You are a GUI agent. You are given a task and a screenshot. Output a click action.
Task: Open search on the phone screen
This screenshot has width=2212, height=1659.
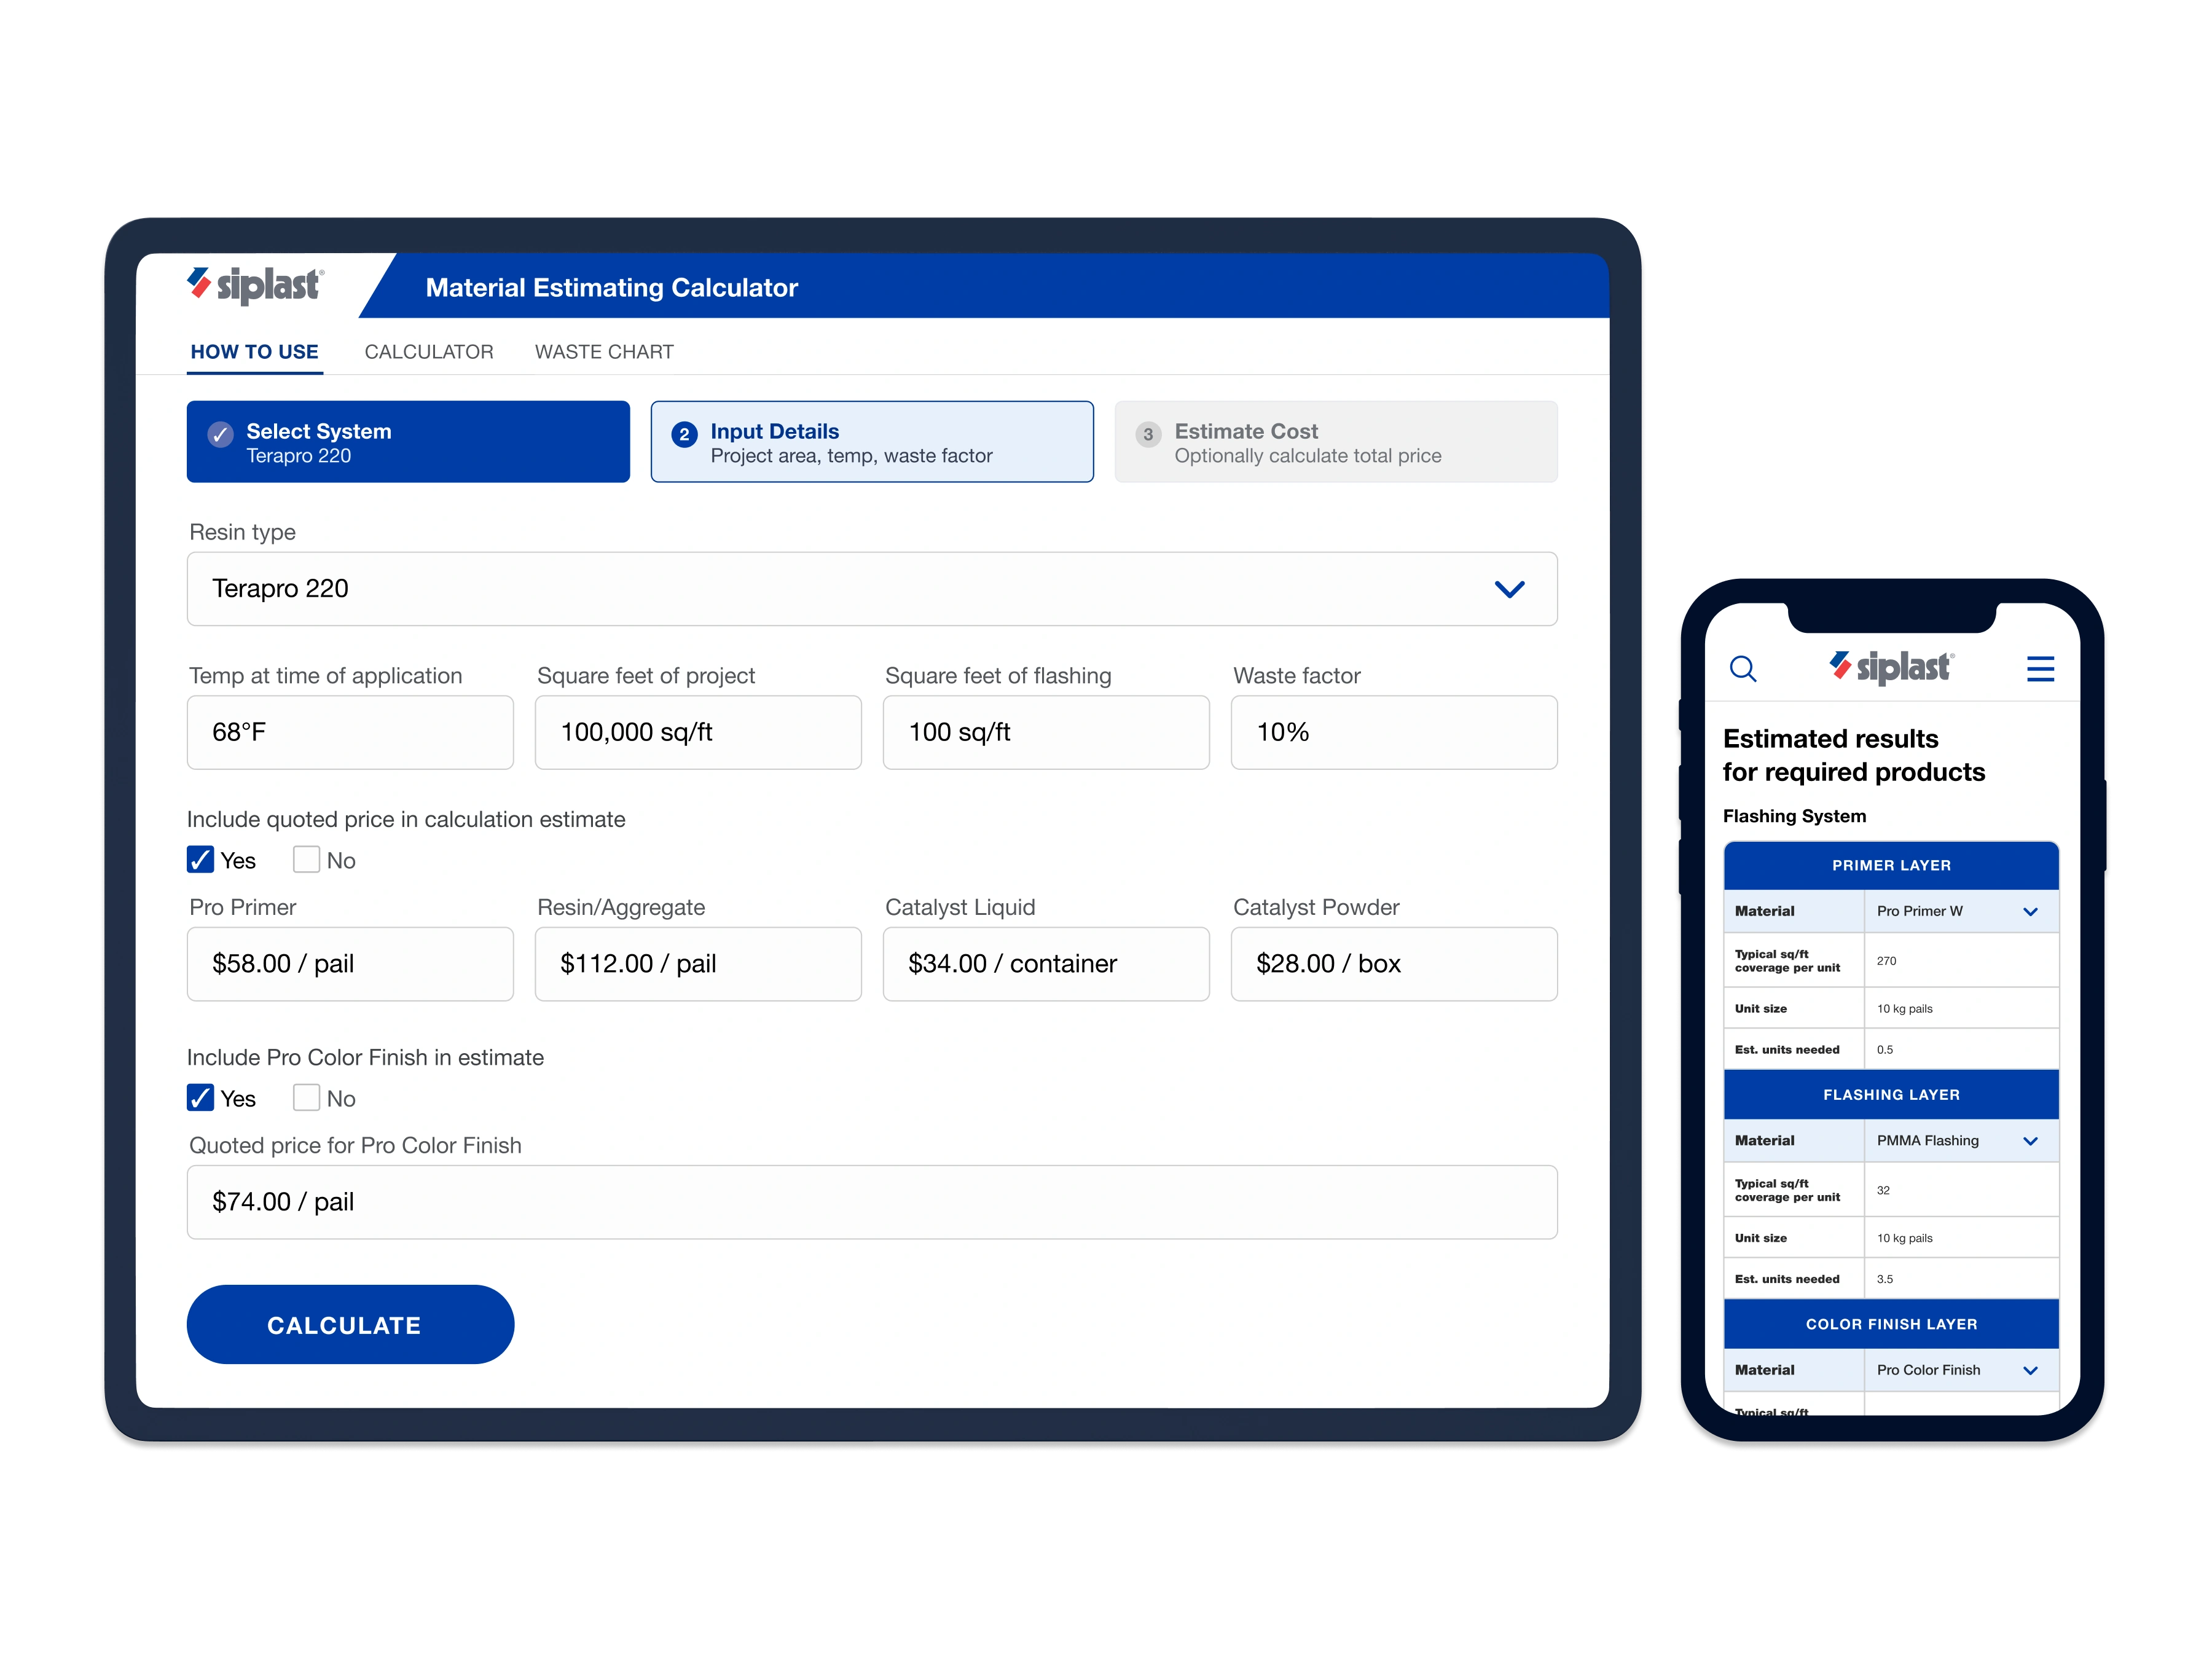point(1743,668)
